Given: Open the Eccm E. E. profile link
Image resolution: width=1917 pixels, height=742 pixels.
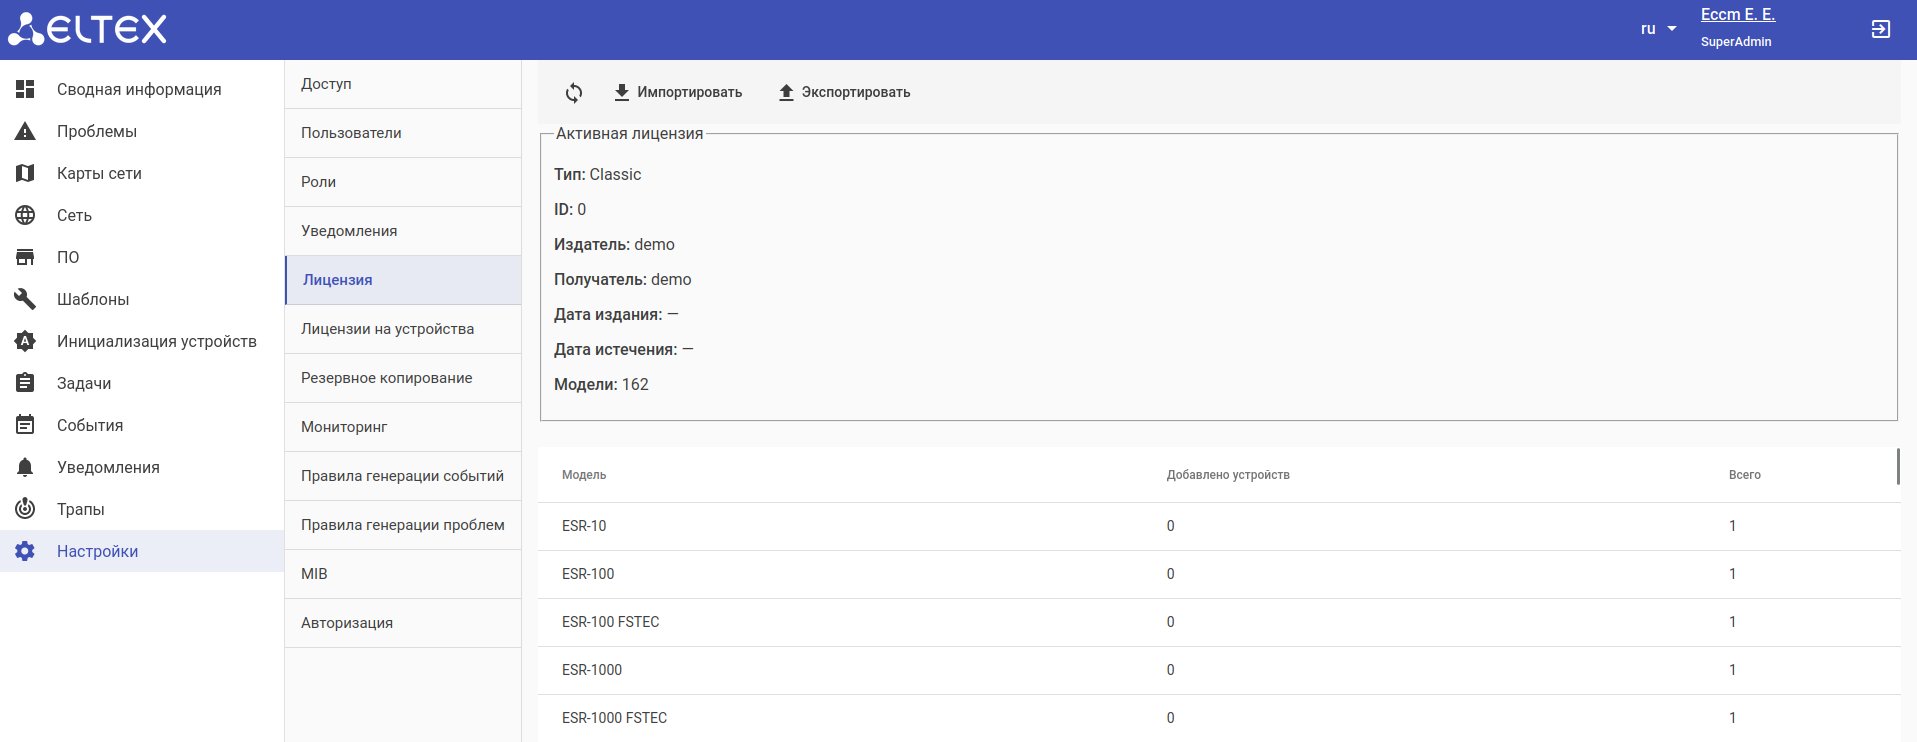Looking at the screenshot, I should [x=1737, y=15].
